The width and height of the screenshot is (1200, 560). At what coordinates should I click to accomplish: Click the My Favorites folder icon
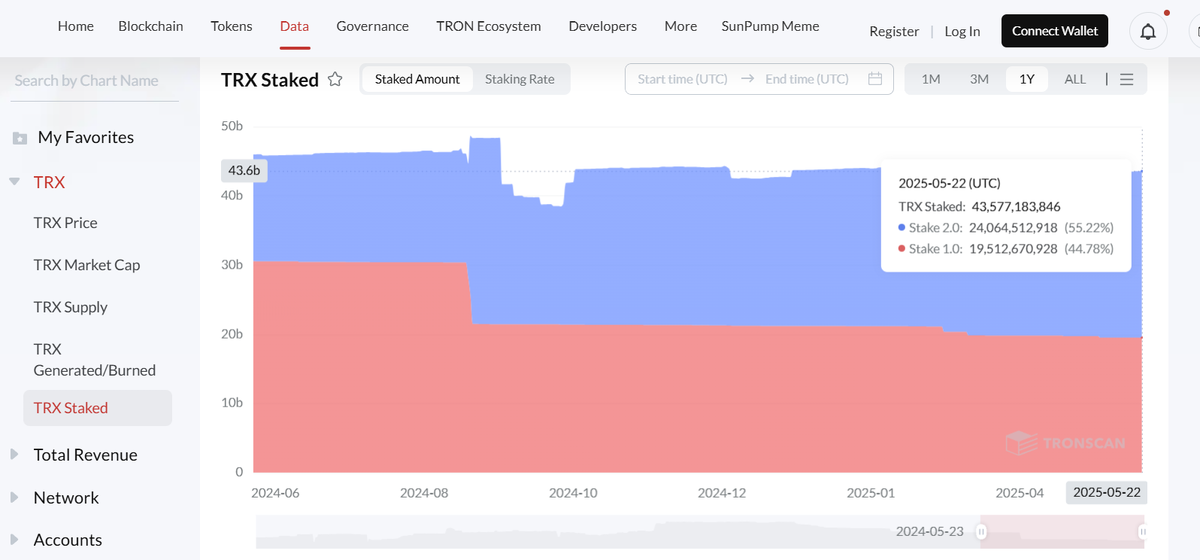pyautogui.click(x=19, y=138)
